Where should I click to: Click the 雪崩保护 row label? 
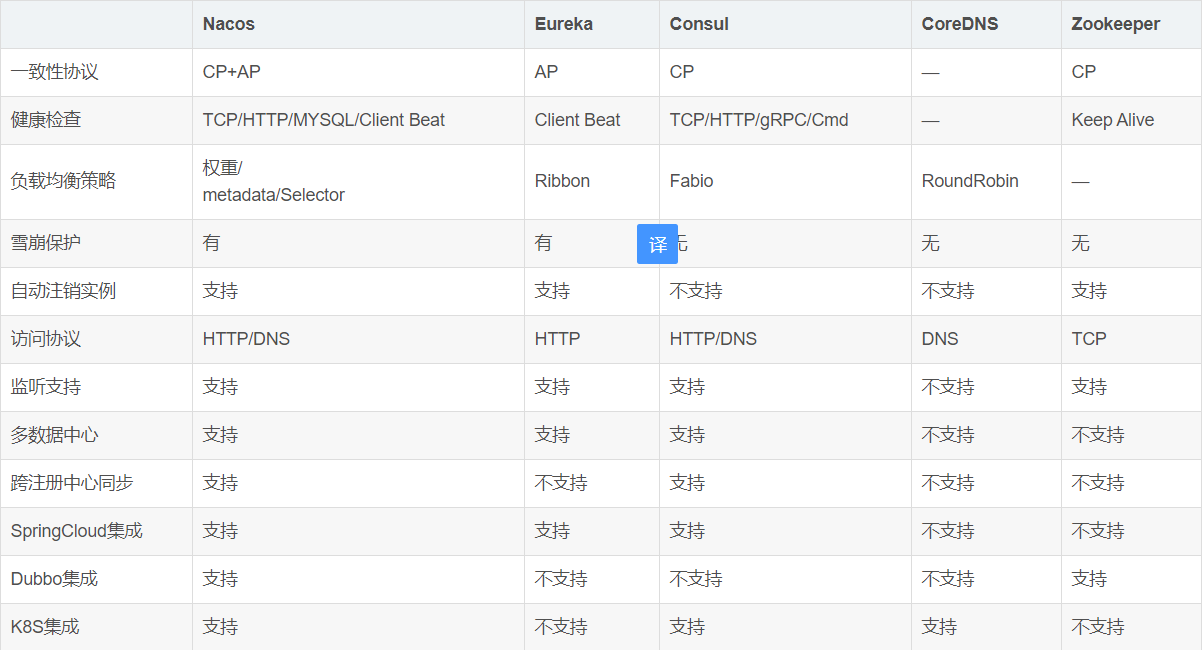[46, 243]
